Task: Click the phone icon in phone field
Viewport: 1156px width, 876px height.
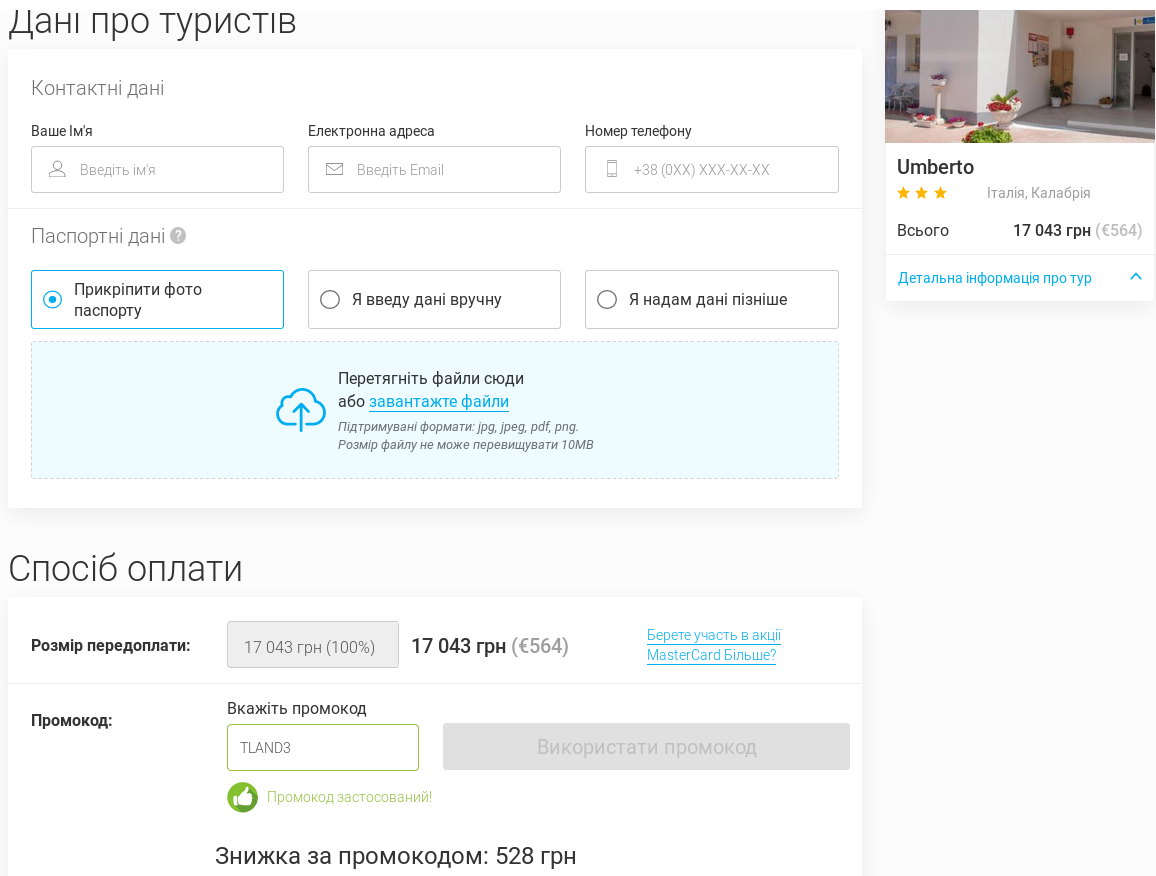Action: click(x=612, y=169)
